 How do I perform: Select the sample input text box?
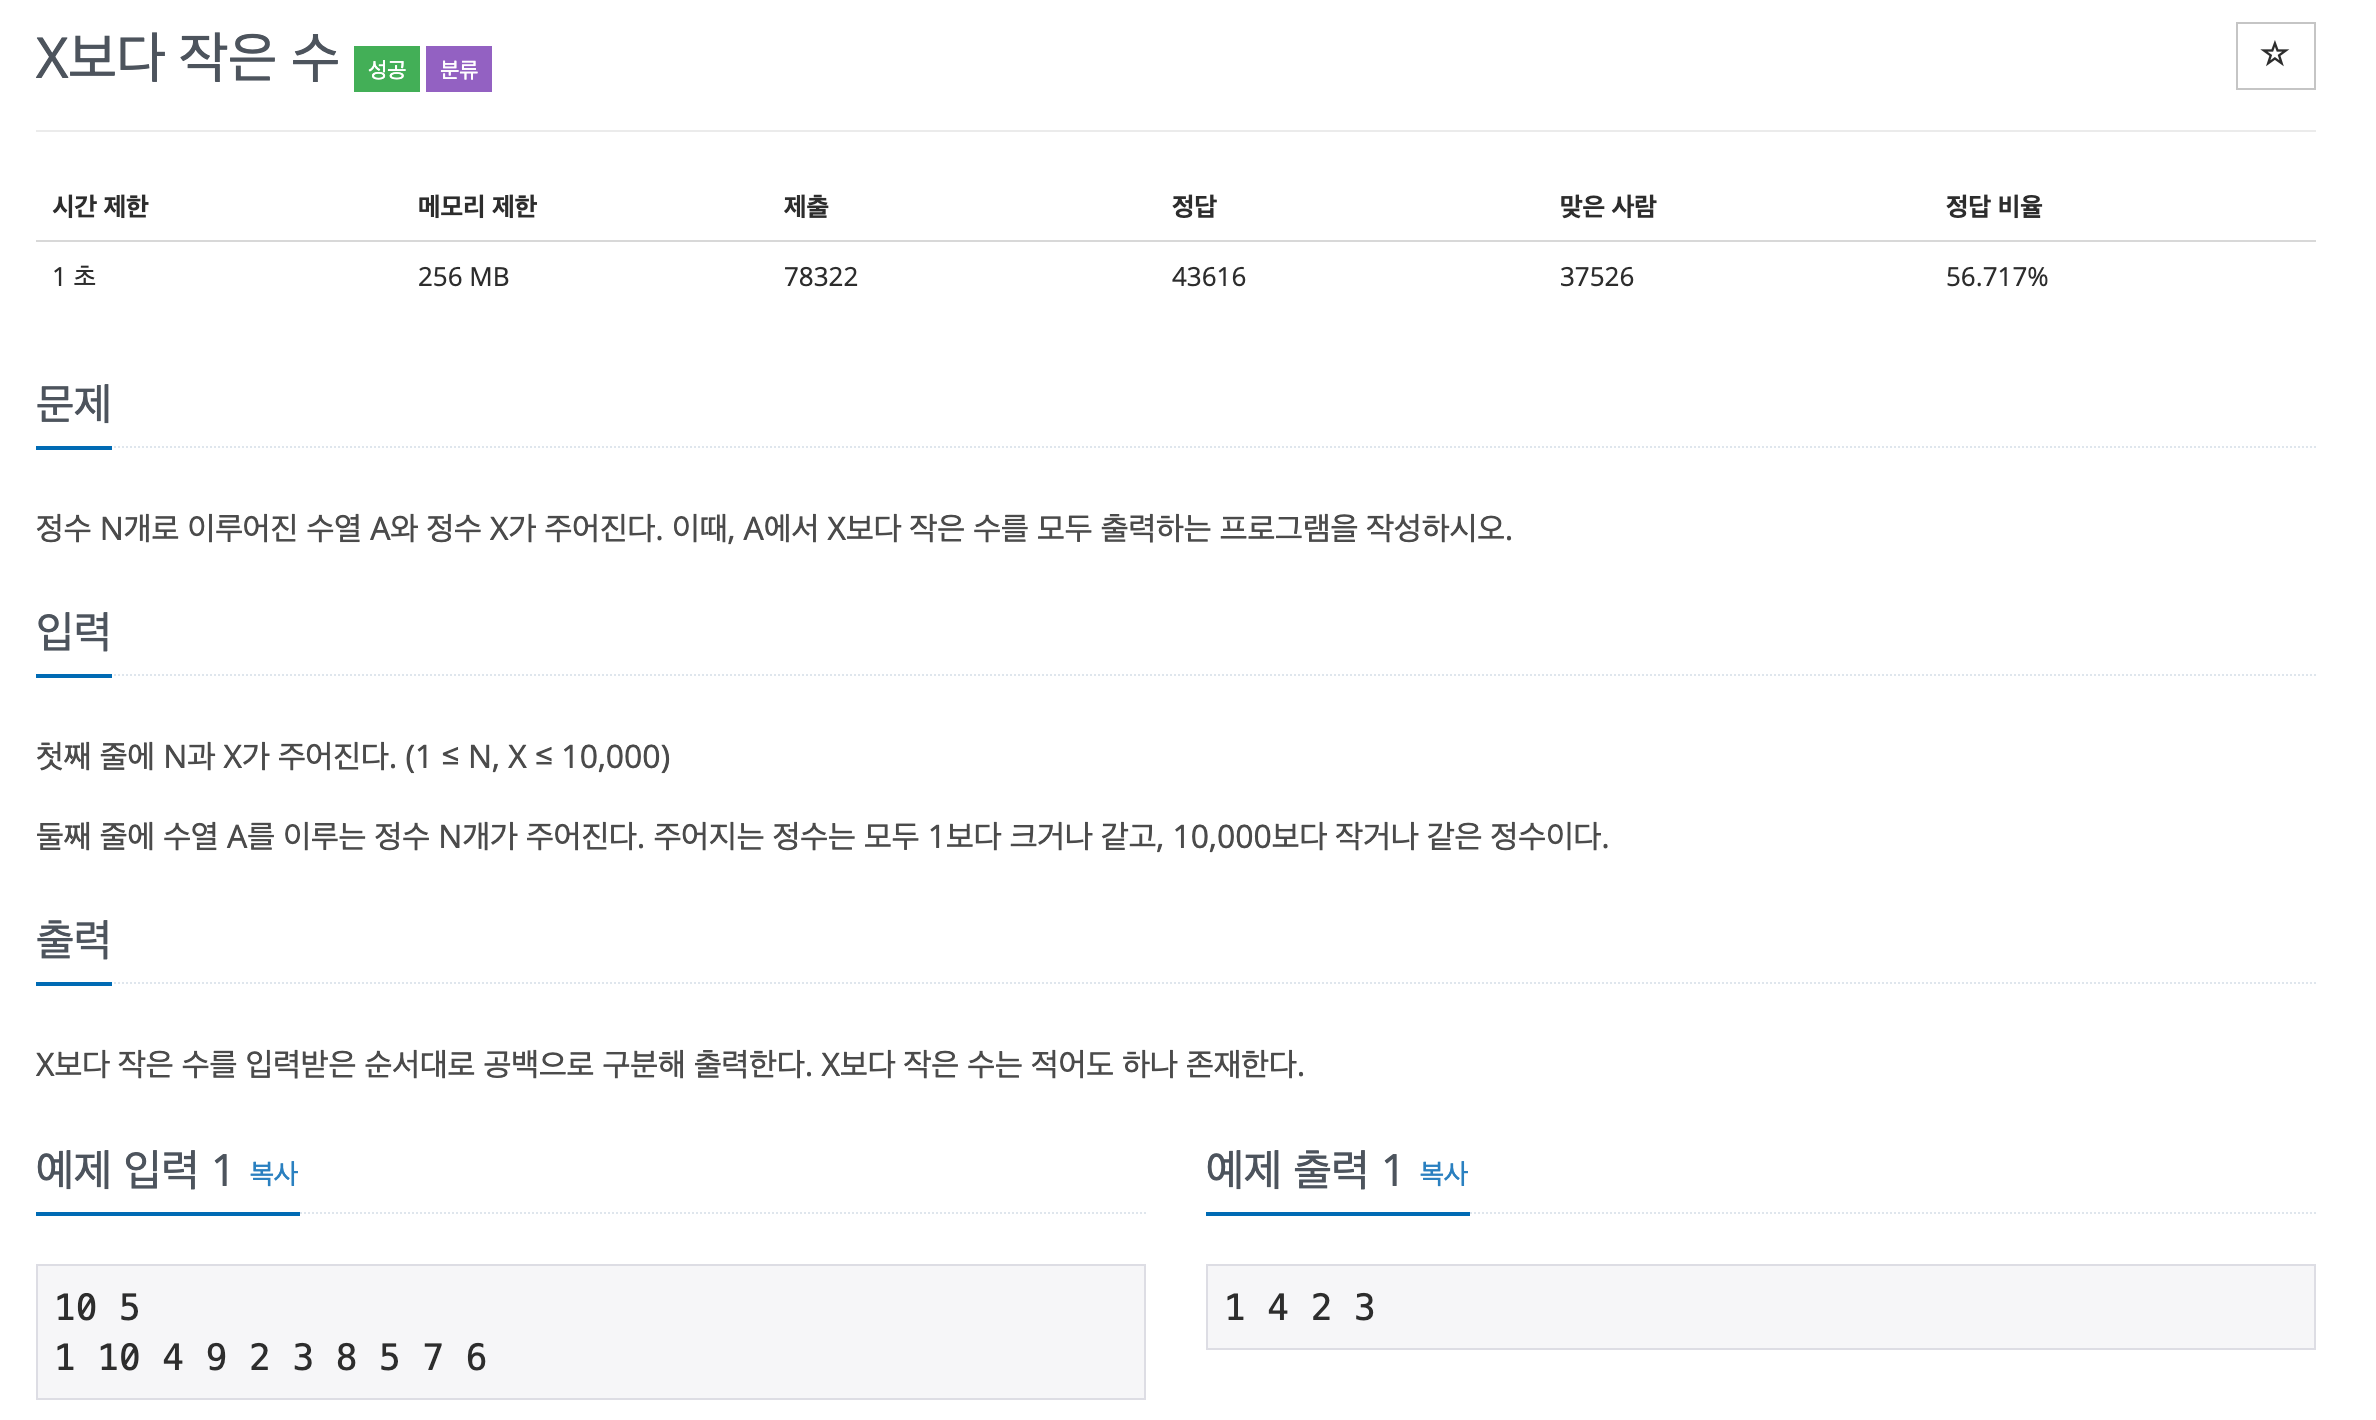click(590, 1330)
